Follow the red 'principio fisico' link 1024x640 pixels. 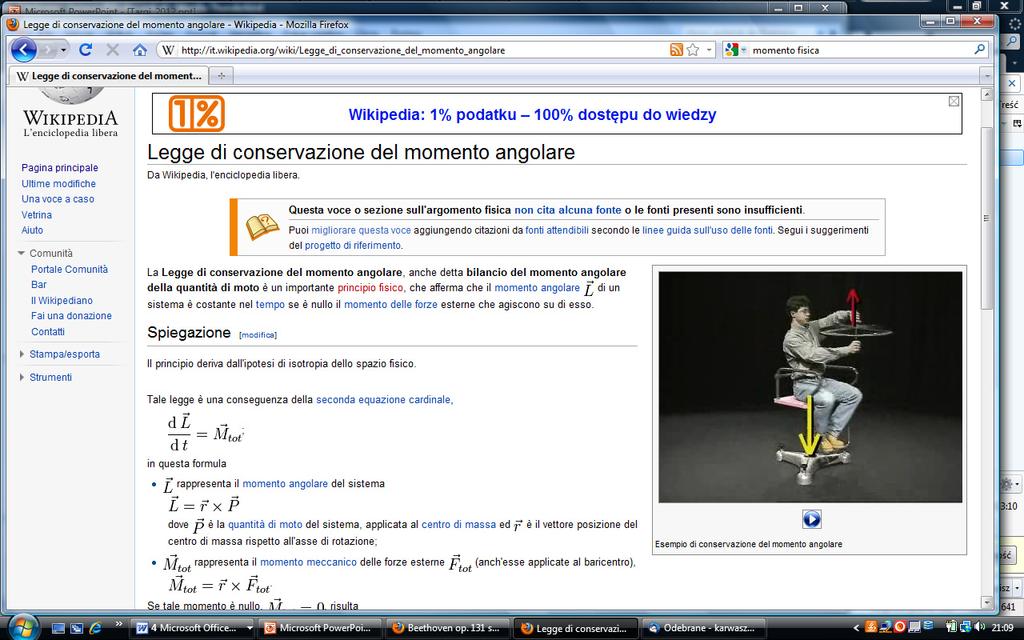pos(370,288)
